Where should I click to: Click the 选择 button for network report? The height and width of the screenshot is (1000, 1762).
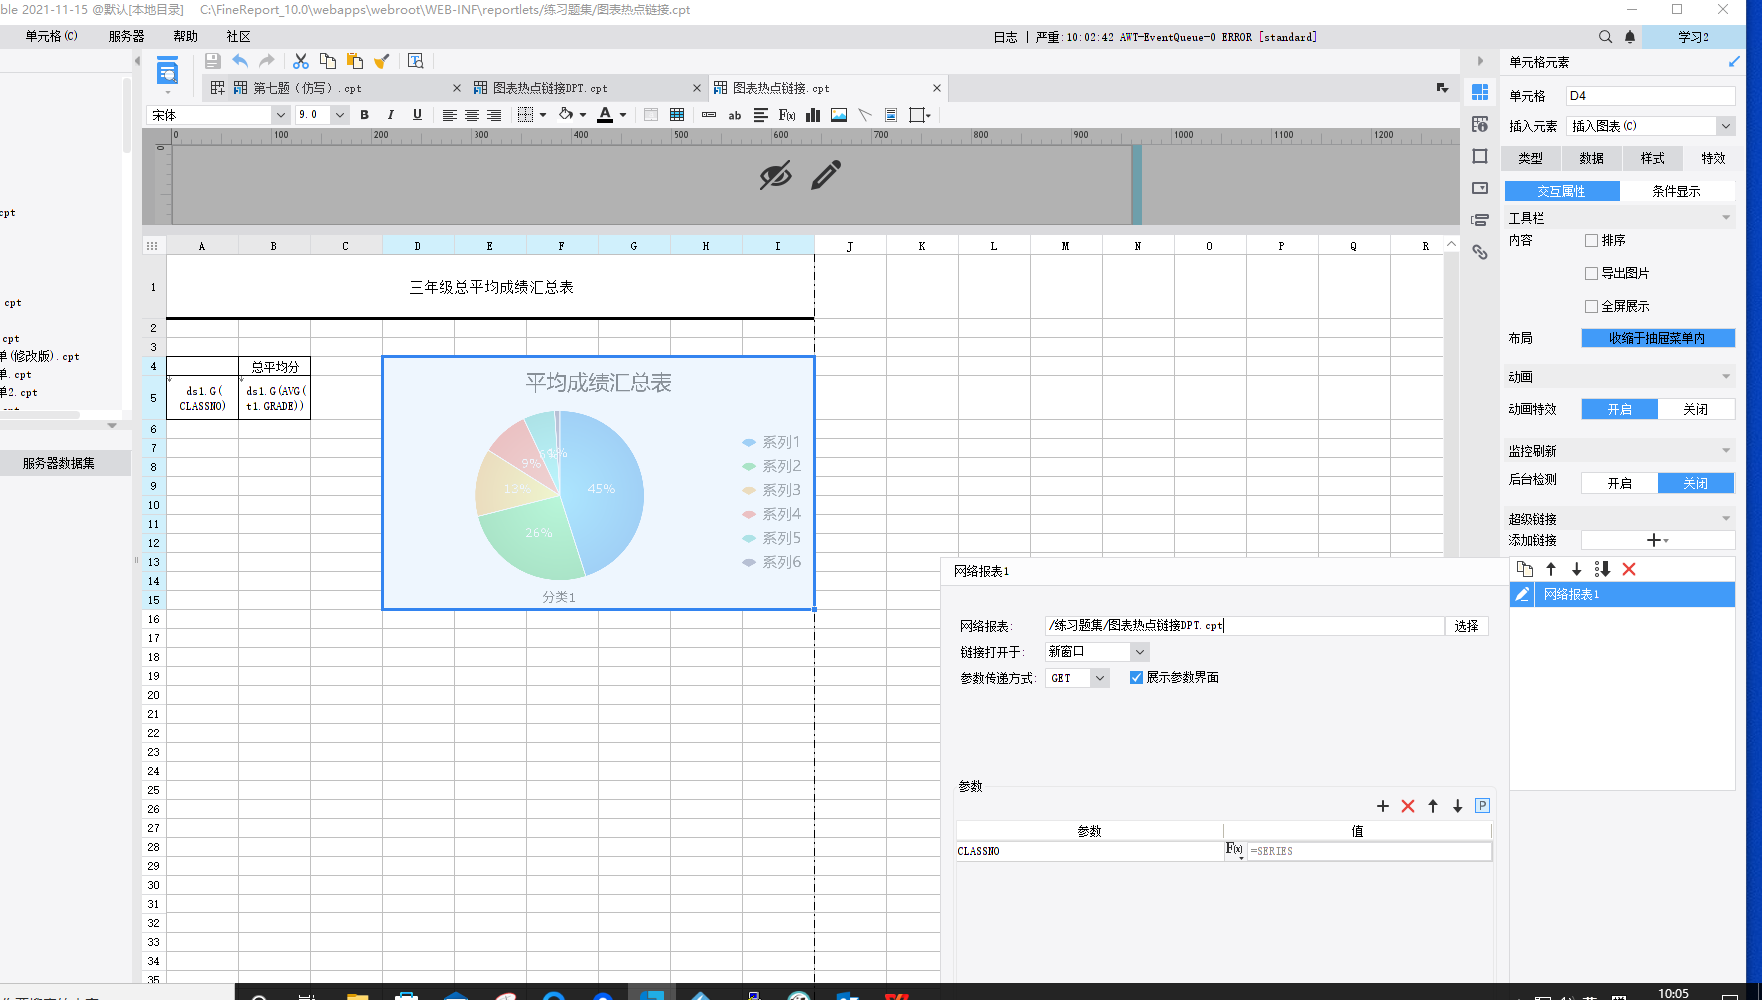point(1467,626)
